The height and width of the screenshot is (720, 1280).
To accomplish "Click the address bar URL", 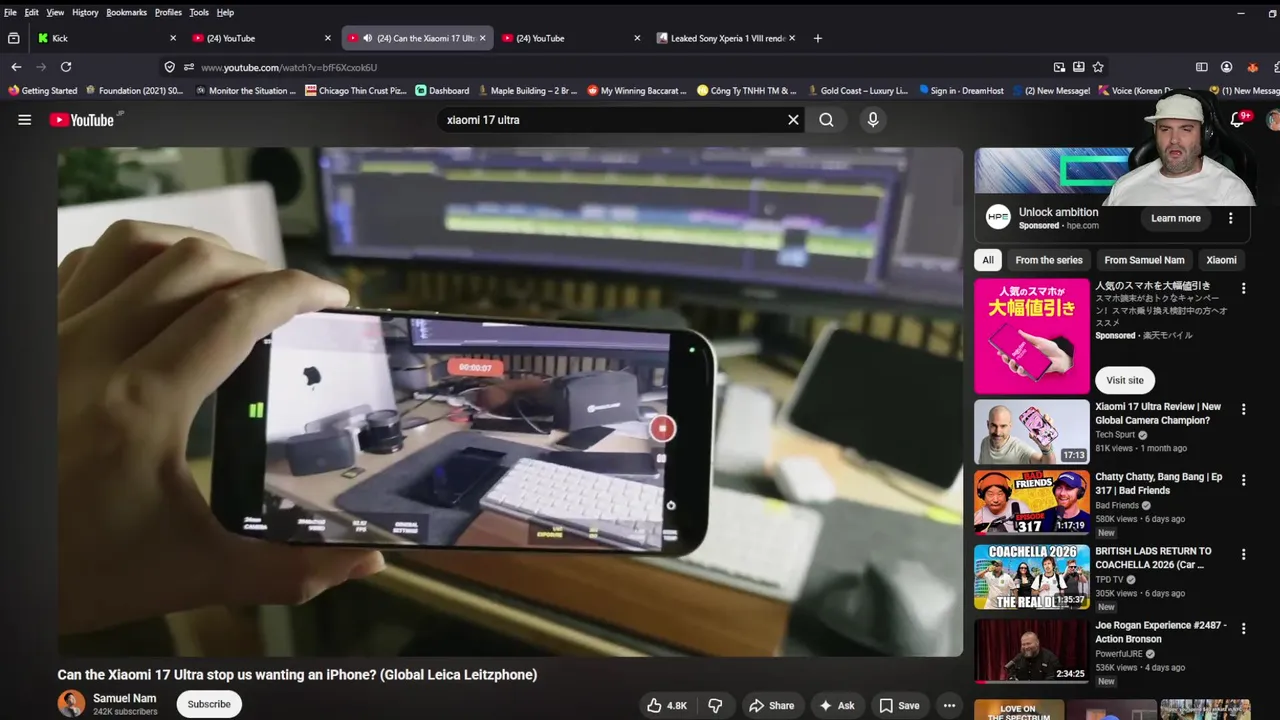I will [289, 67].
